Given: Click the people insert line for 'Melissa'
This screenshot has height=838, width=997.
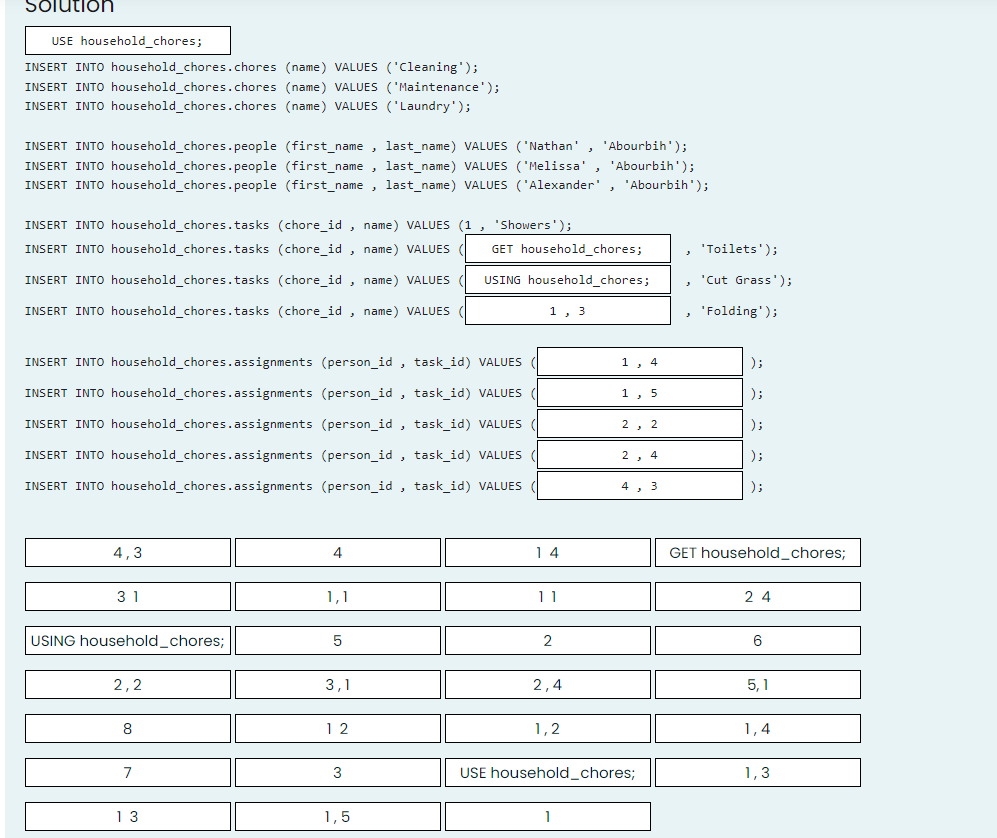Looking at the screenshot, I should (x=360, y=165).
